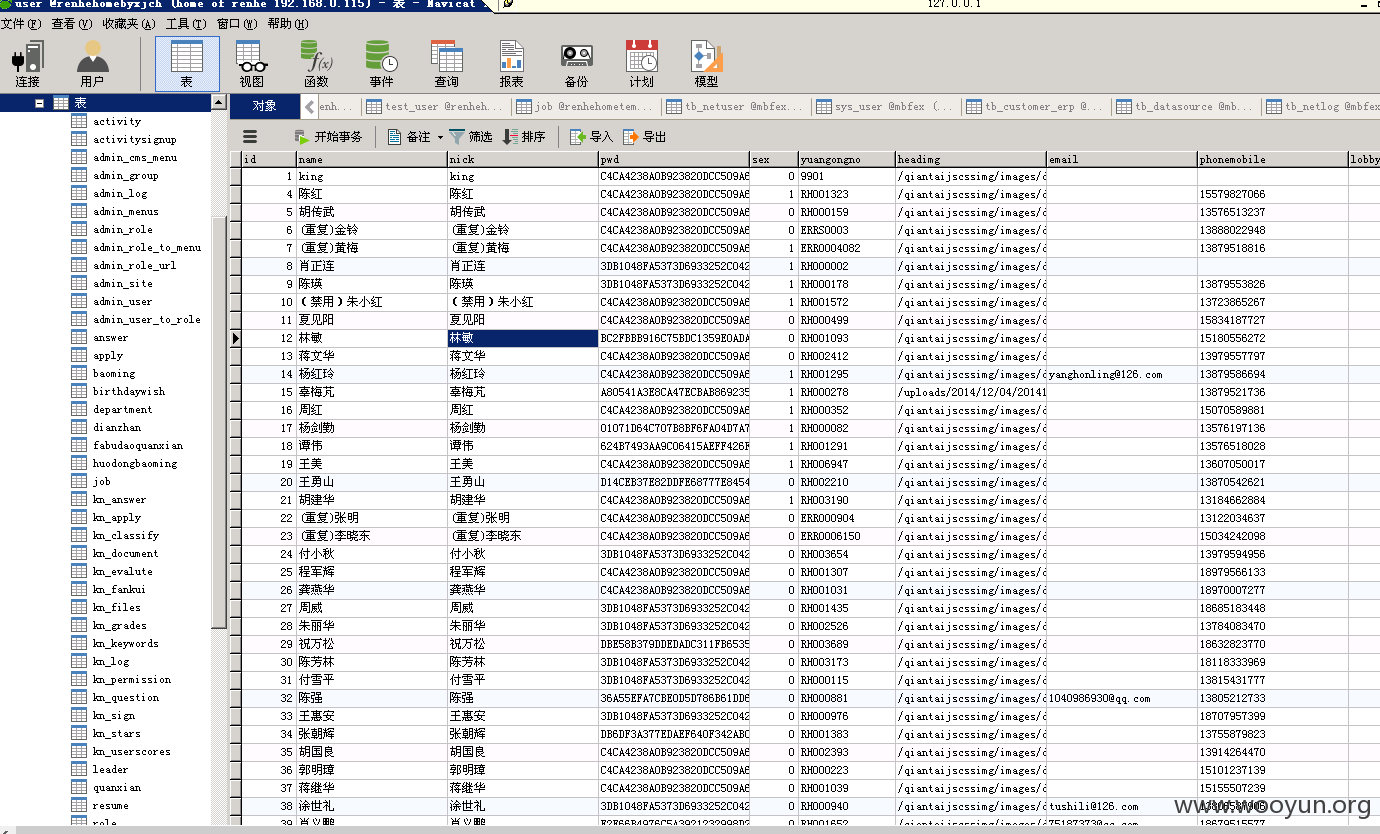Image resolution: width=1380 pixels, height=834 pixels.
Task: Click name cell 祝万松
Action: coord(372,644)
